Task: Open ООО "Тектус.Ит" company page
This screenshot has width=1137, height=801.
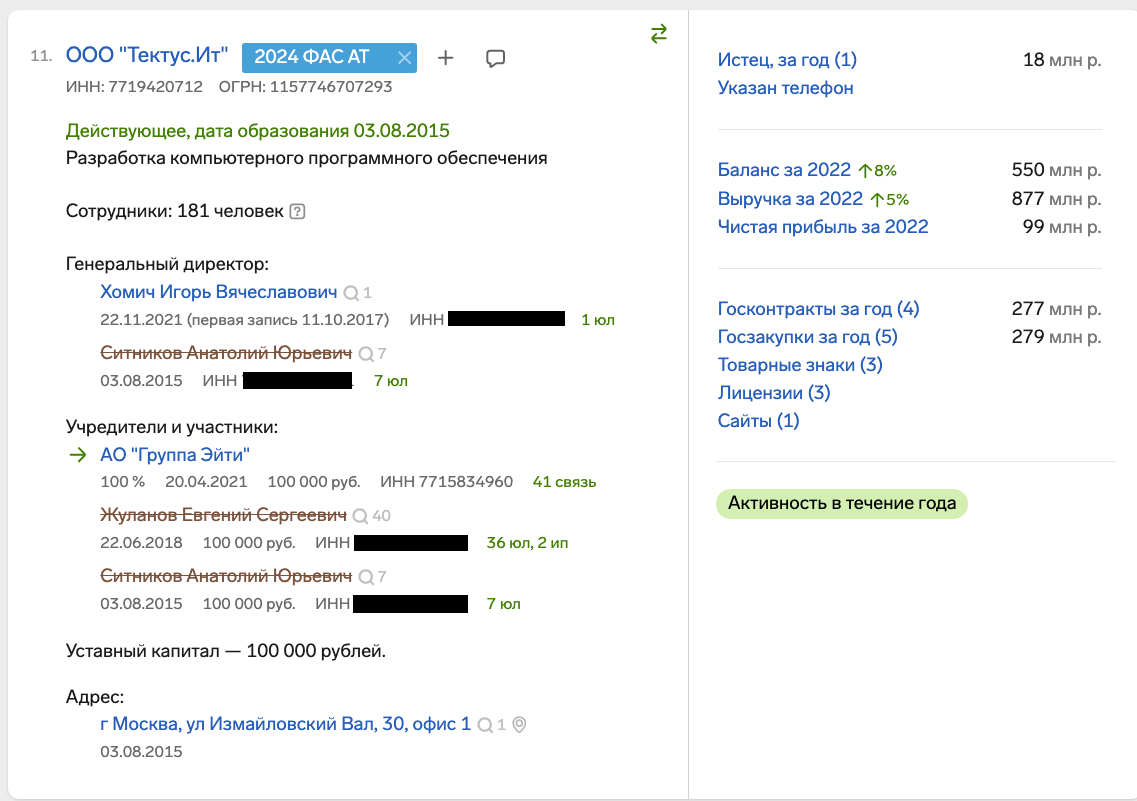Action: 146,55
